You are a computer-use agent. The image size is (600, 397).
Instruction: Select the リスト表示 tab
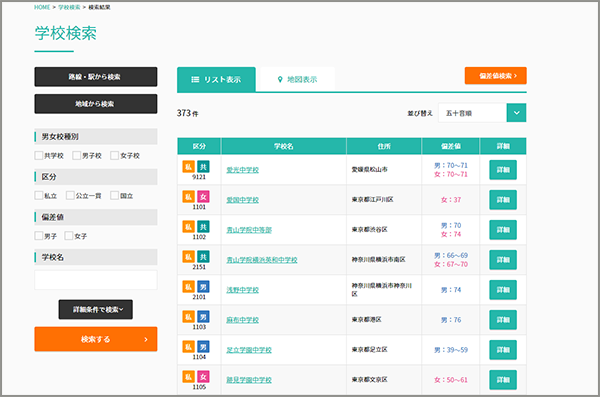pyautogui.click(x=216, y=79)
